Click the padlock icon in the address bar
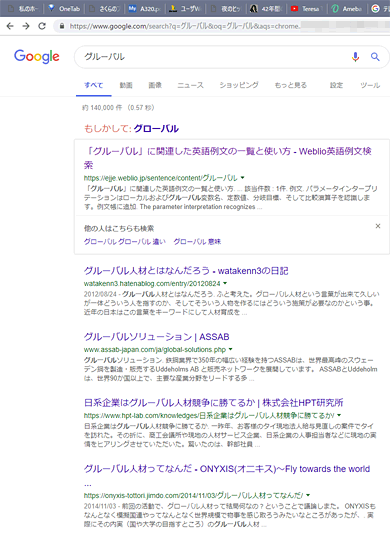390x540 pixels. click(x=62, y=26)
